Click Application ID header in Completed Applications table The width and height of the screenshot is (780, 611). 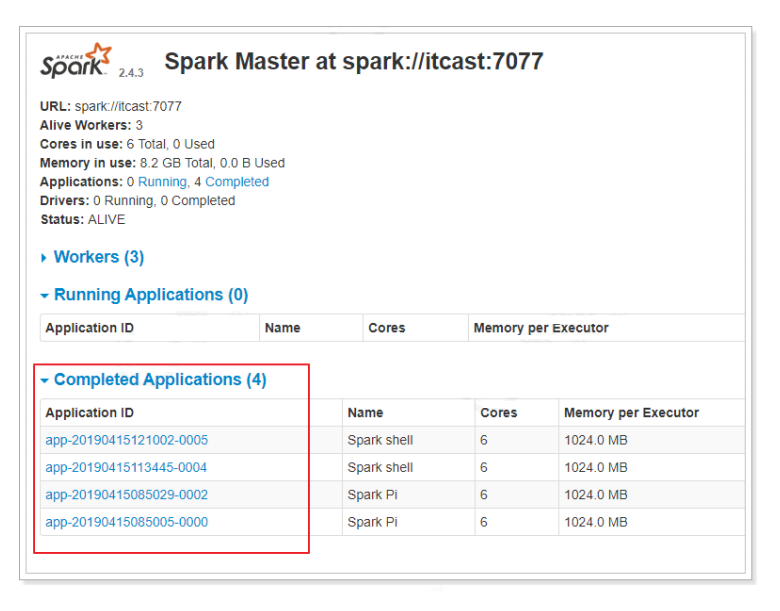point(90,412)
